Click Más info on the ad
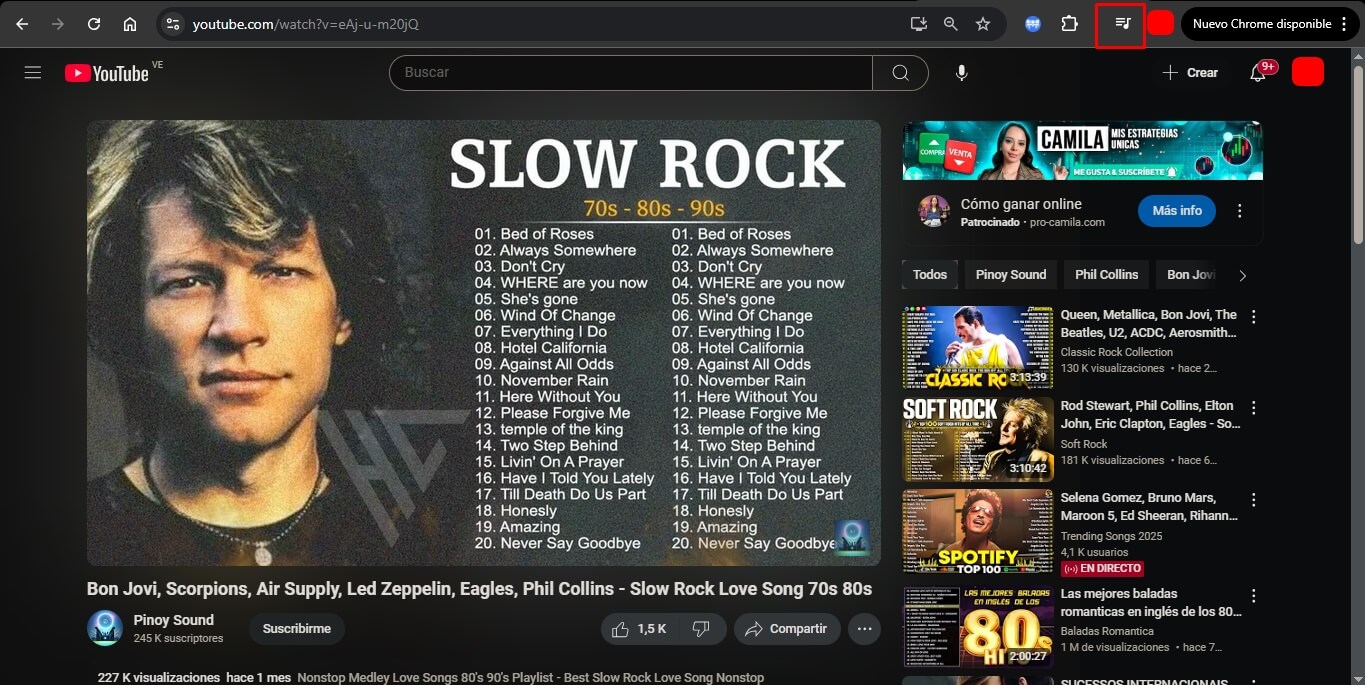Screen dimensions: 1365x685 (x=1177, y=211)
